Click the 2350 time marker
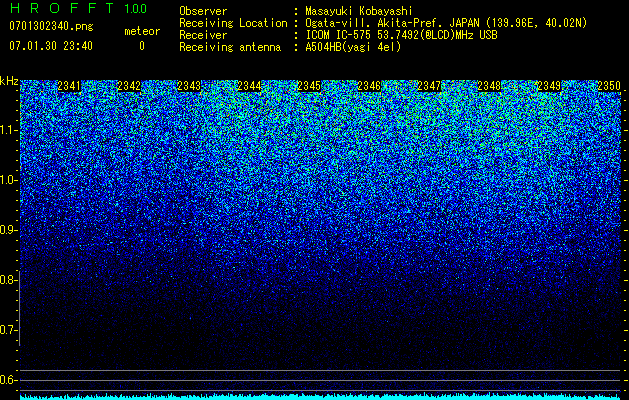 [609, 86]
